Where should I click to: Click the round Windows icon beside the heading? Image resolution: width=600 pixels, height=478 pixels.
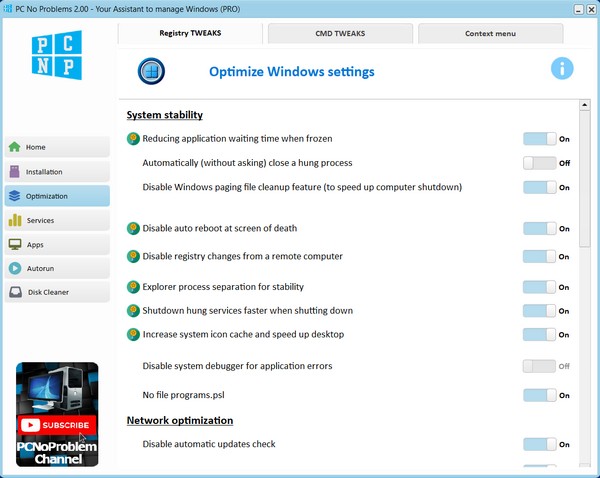[151, 71]
